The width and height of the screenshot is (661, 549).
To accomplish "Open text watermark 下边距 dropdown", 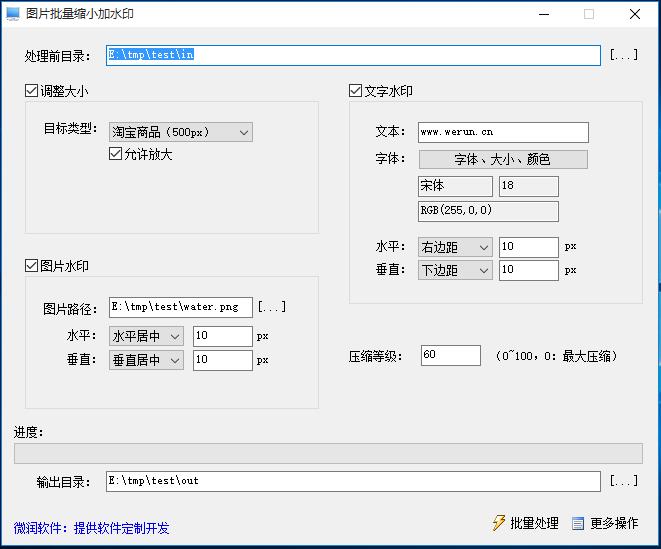I will [455, 270].
